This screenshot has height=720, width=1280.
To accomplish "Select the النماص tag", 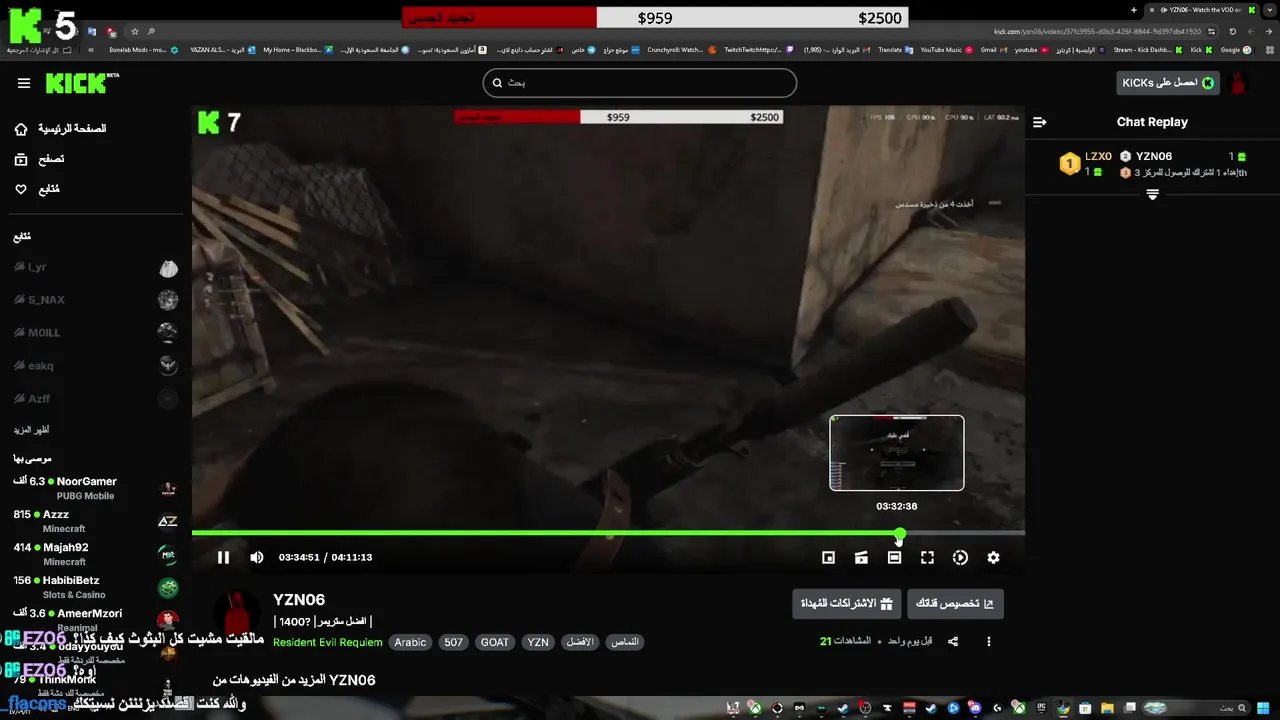I will coord(625,642).
